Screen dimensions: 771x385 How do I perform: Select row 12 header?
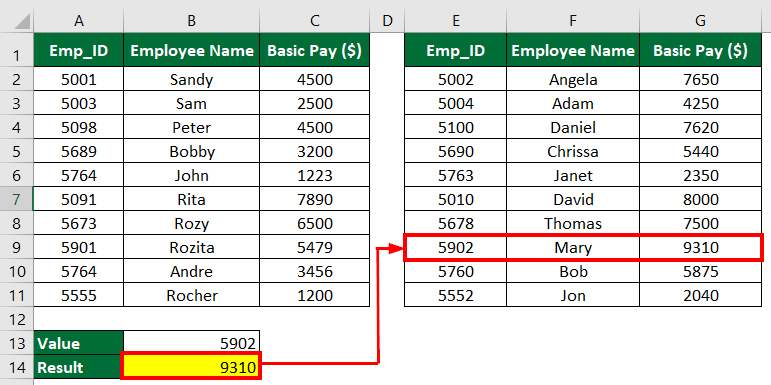click(x=16, y=320)
